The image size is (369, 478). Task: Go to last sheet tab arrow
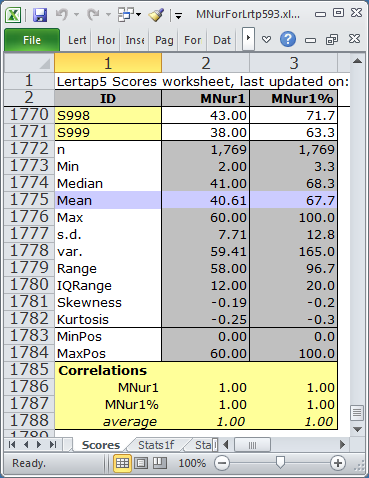coord(53,444)
